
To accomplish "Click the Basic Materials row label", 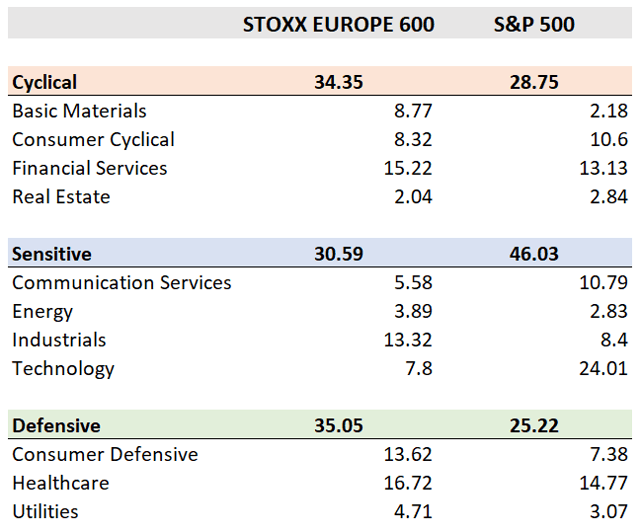I will pyautogui.click(x=79, y=111).
